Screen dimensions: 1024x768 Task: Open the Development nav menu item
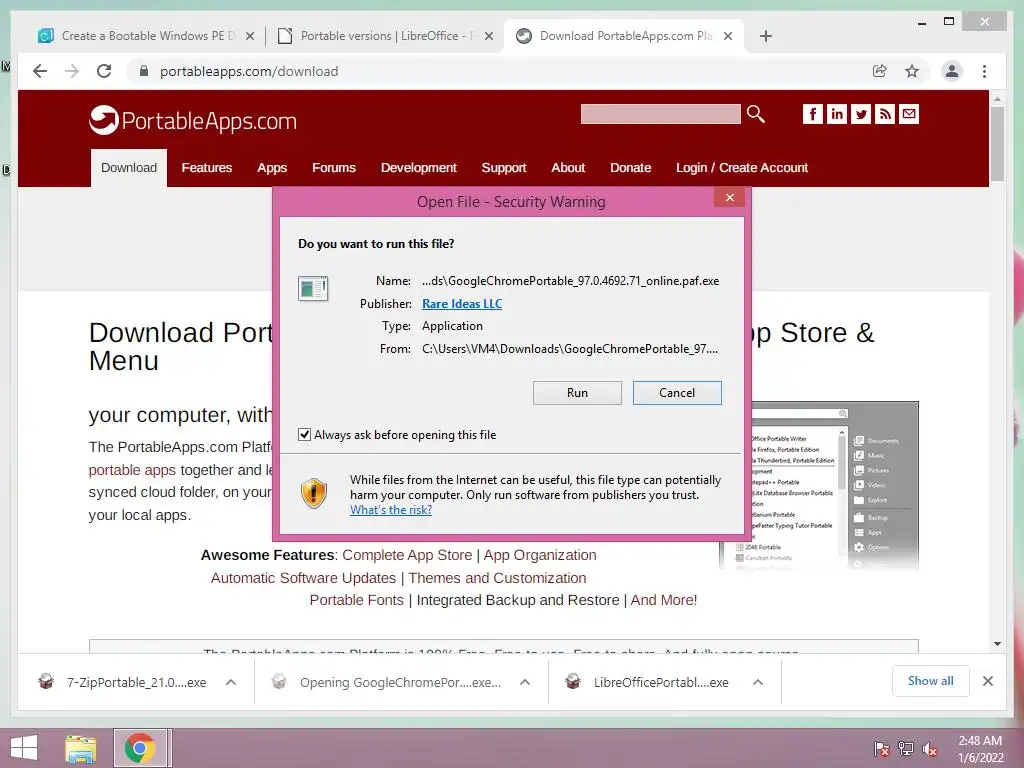click(x=419, y=168)
